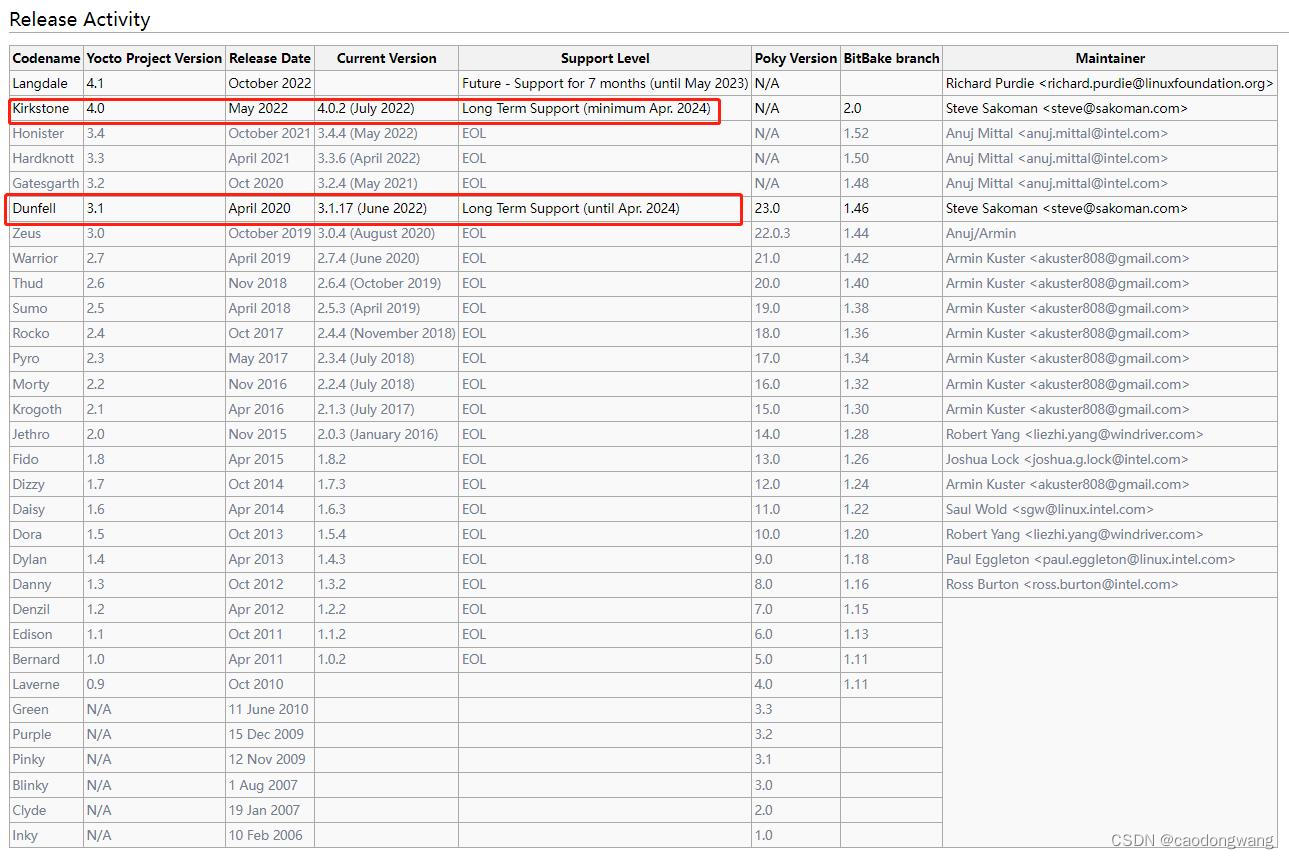The height and width of the screenshot is (859, 1289).
Task: Click the Thud codename cell
Action: tap(46, 283)
